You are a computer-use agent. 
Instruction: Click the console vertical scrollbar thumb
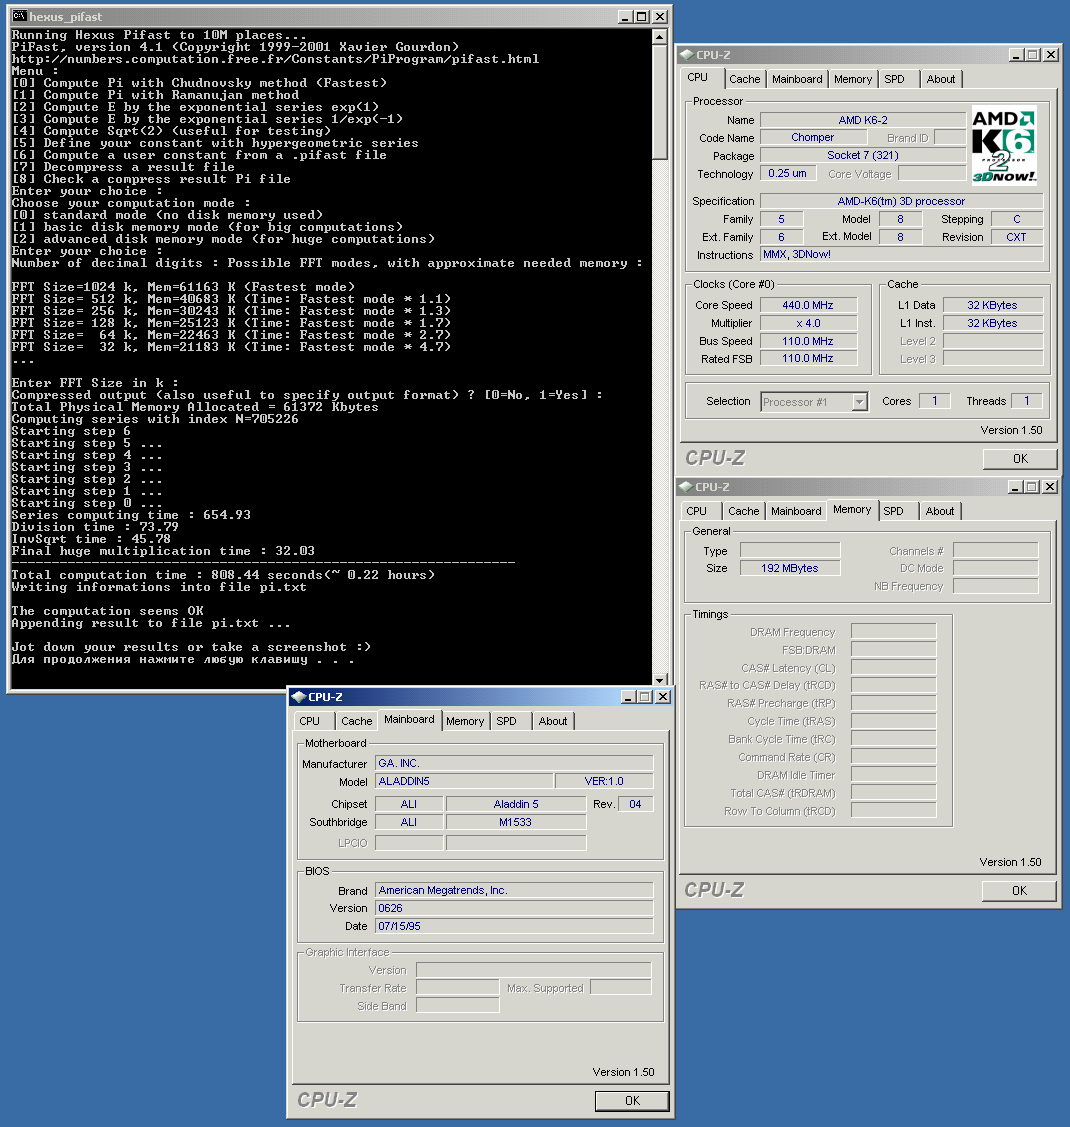click(660, 101)
